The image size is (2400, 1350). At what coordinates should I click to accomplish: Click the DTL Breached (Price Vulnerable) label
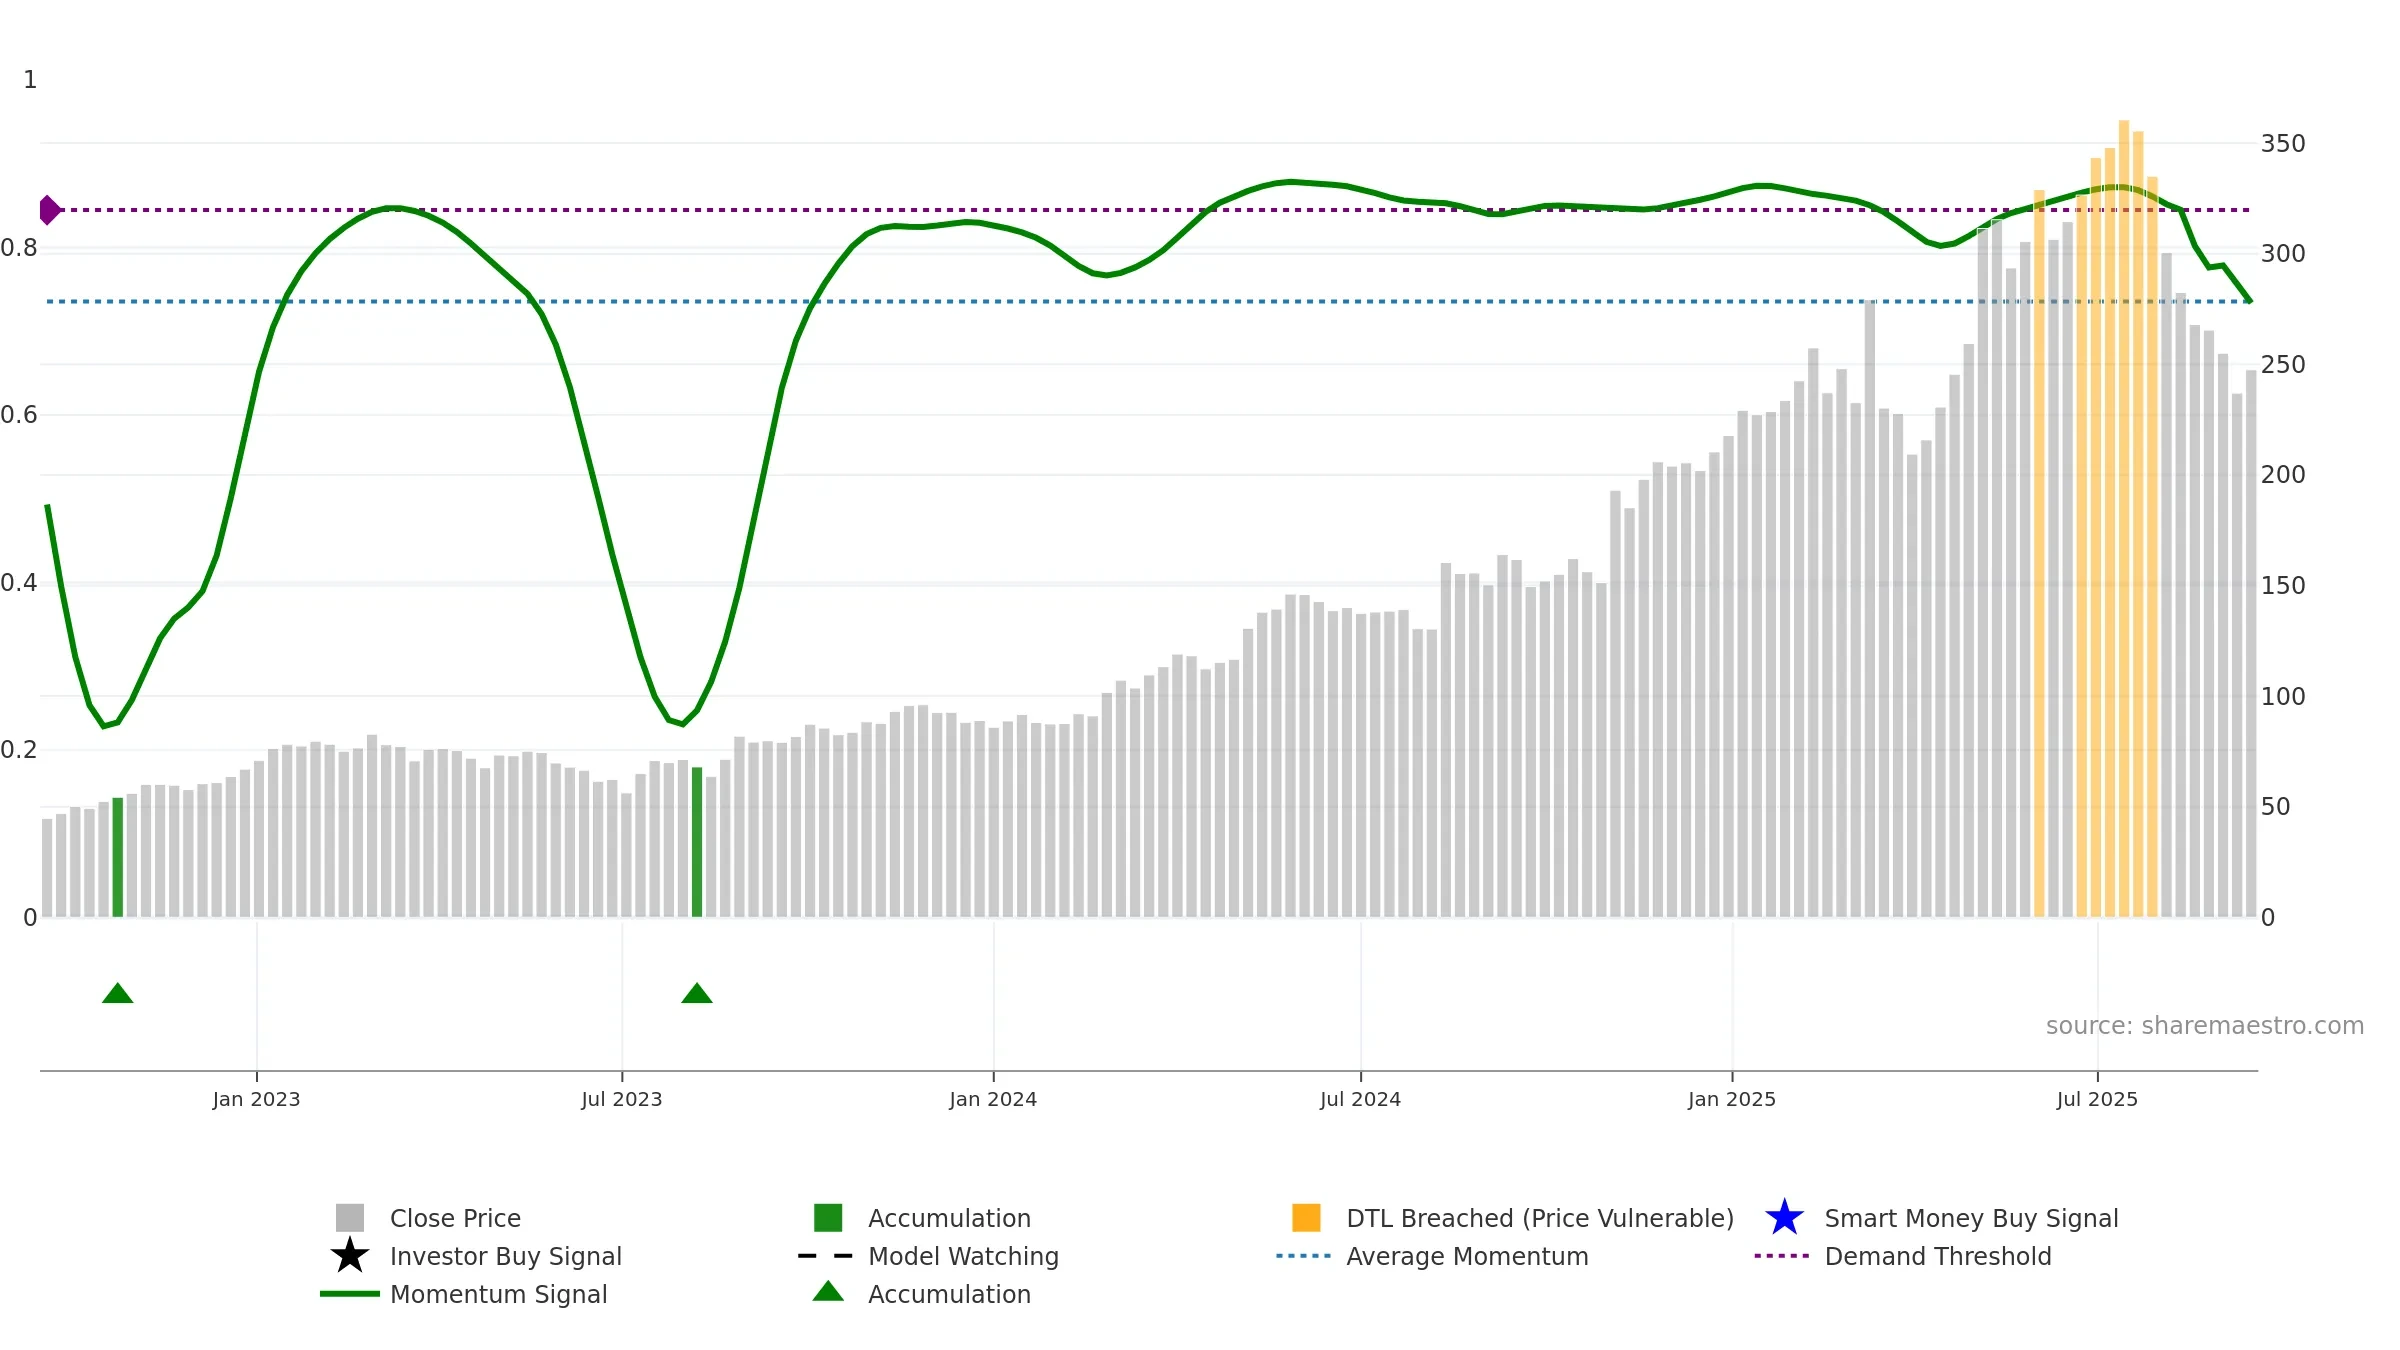coord(1540,1218)
